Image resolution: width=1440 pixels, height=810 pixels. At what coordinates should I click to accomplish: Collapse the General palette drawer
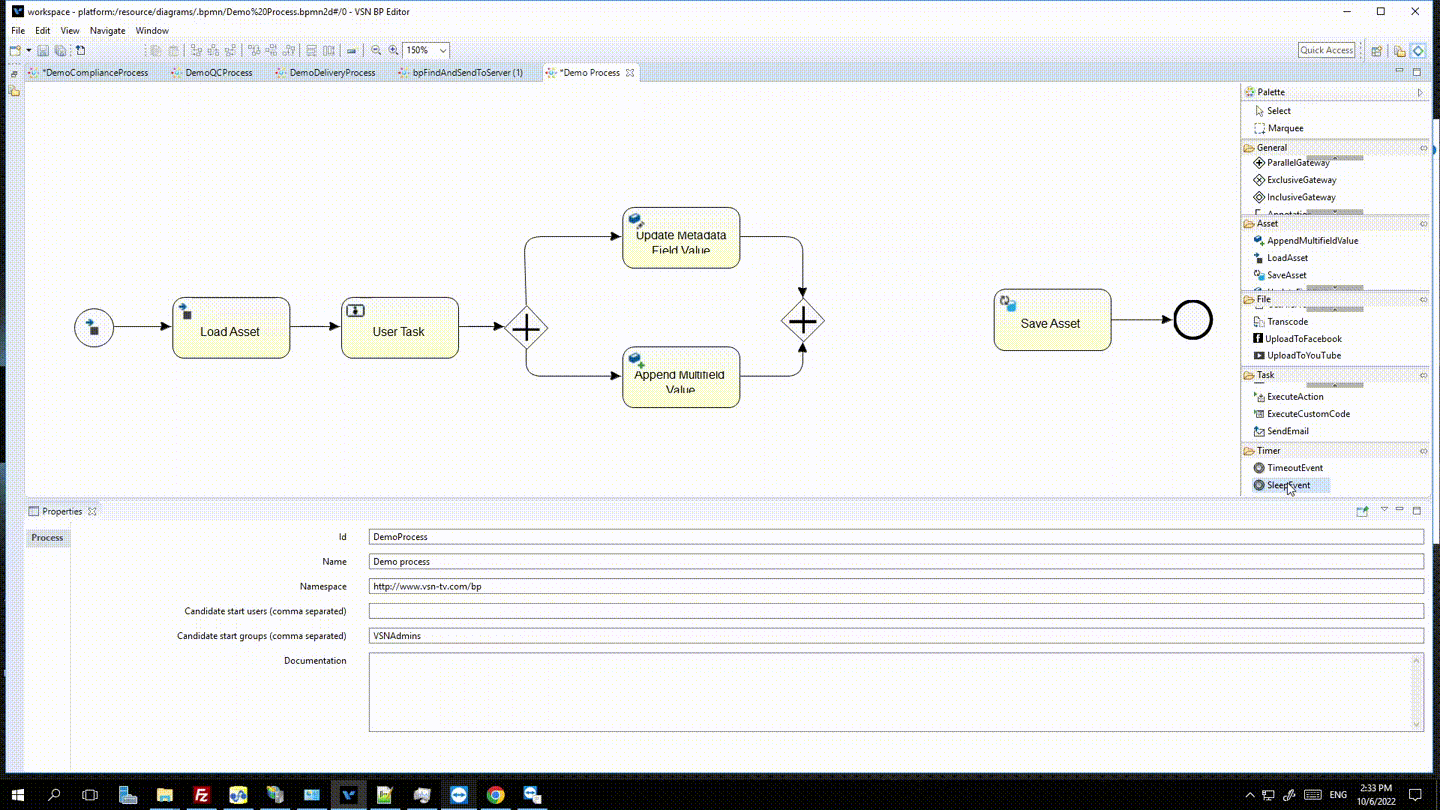coord(1423,148)
